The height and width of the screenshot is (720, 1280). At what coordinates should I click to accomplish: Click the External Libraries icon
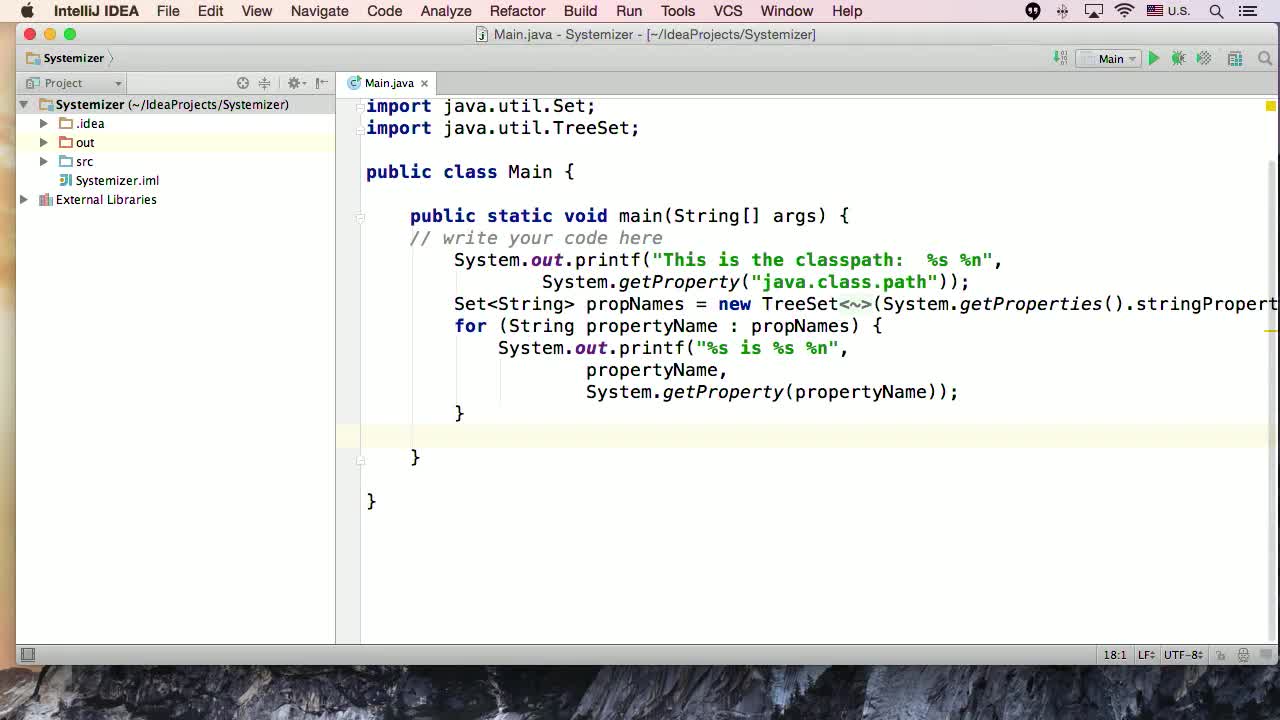(x=45, y=199)
